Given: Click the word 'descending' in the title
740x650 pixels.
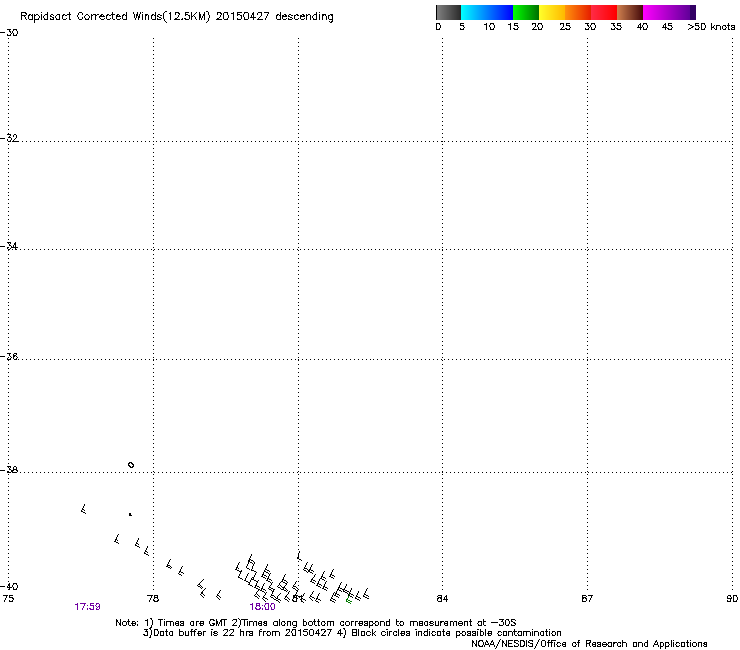Looking at the screenshot, I should tap(304, 17).
